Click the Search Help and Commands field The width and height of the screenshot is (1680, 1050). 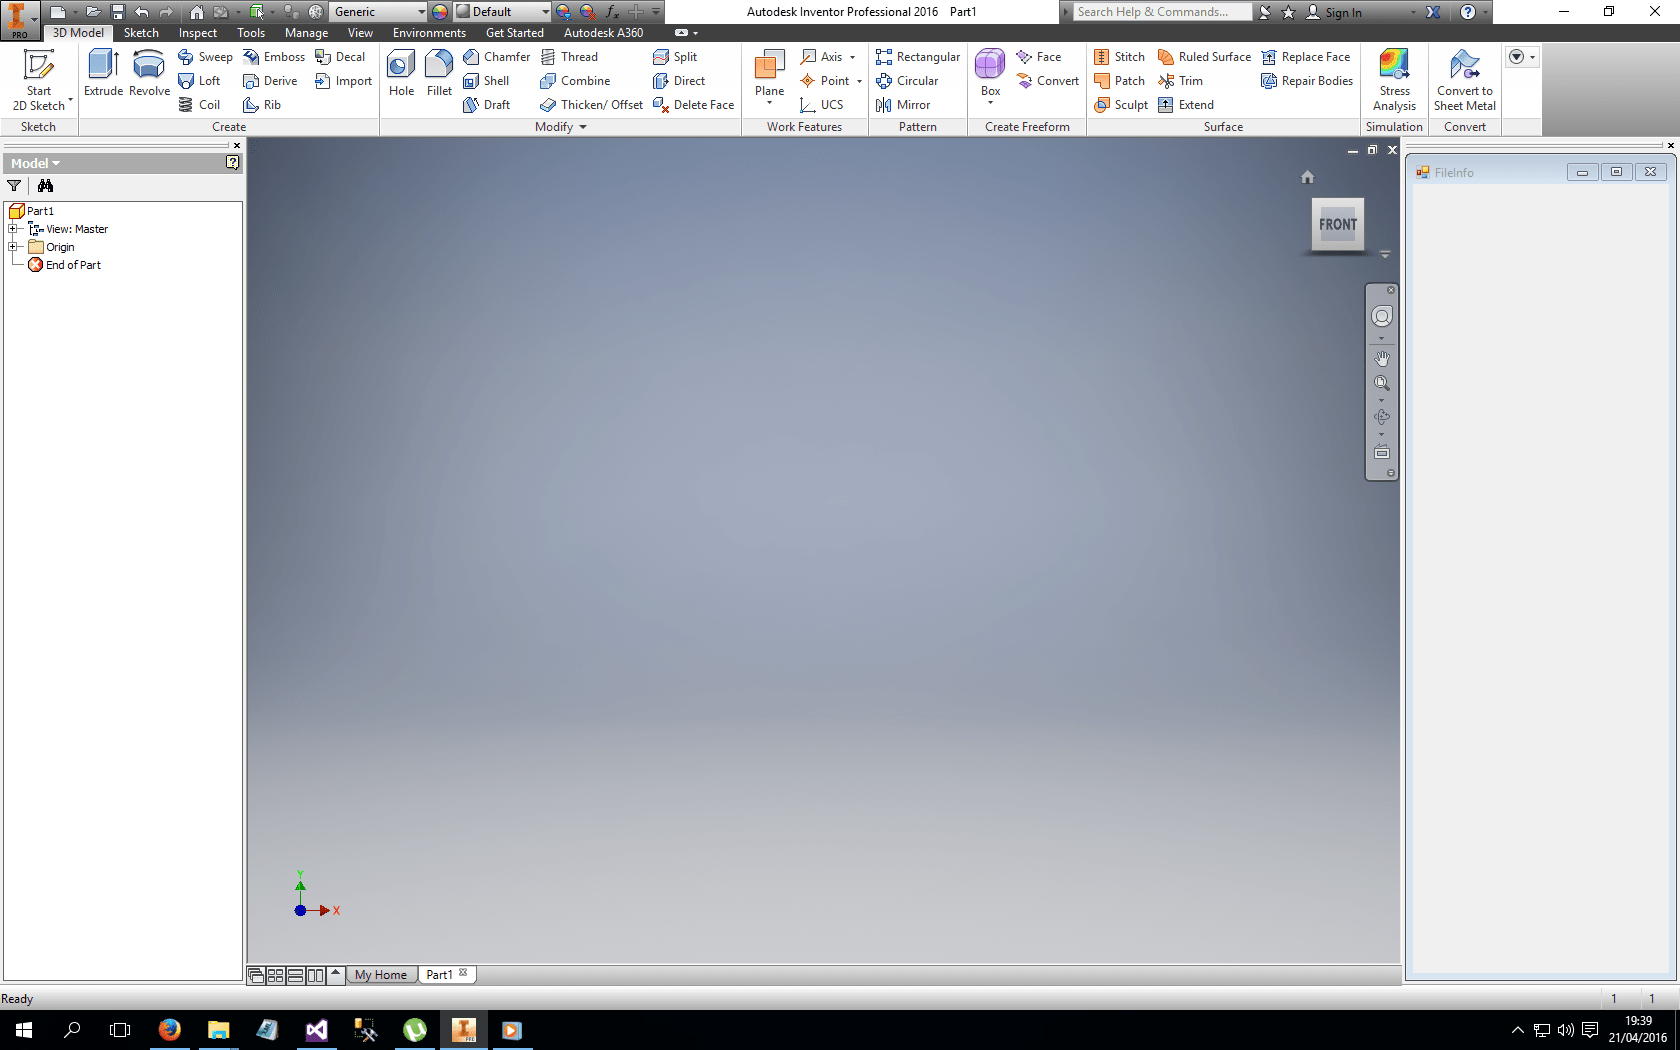click(x=1160, y=12)
